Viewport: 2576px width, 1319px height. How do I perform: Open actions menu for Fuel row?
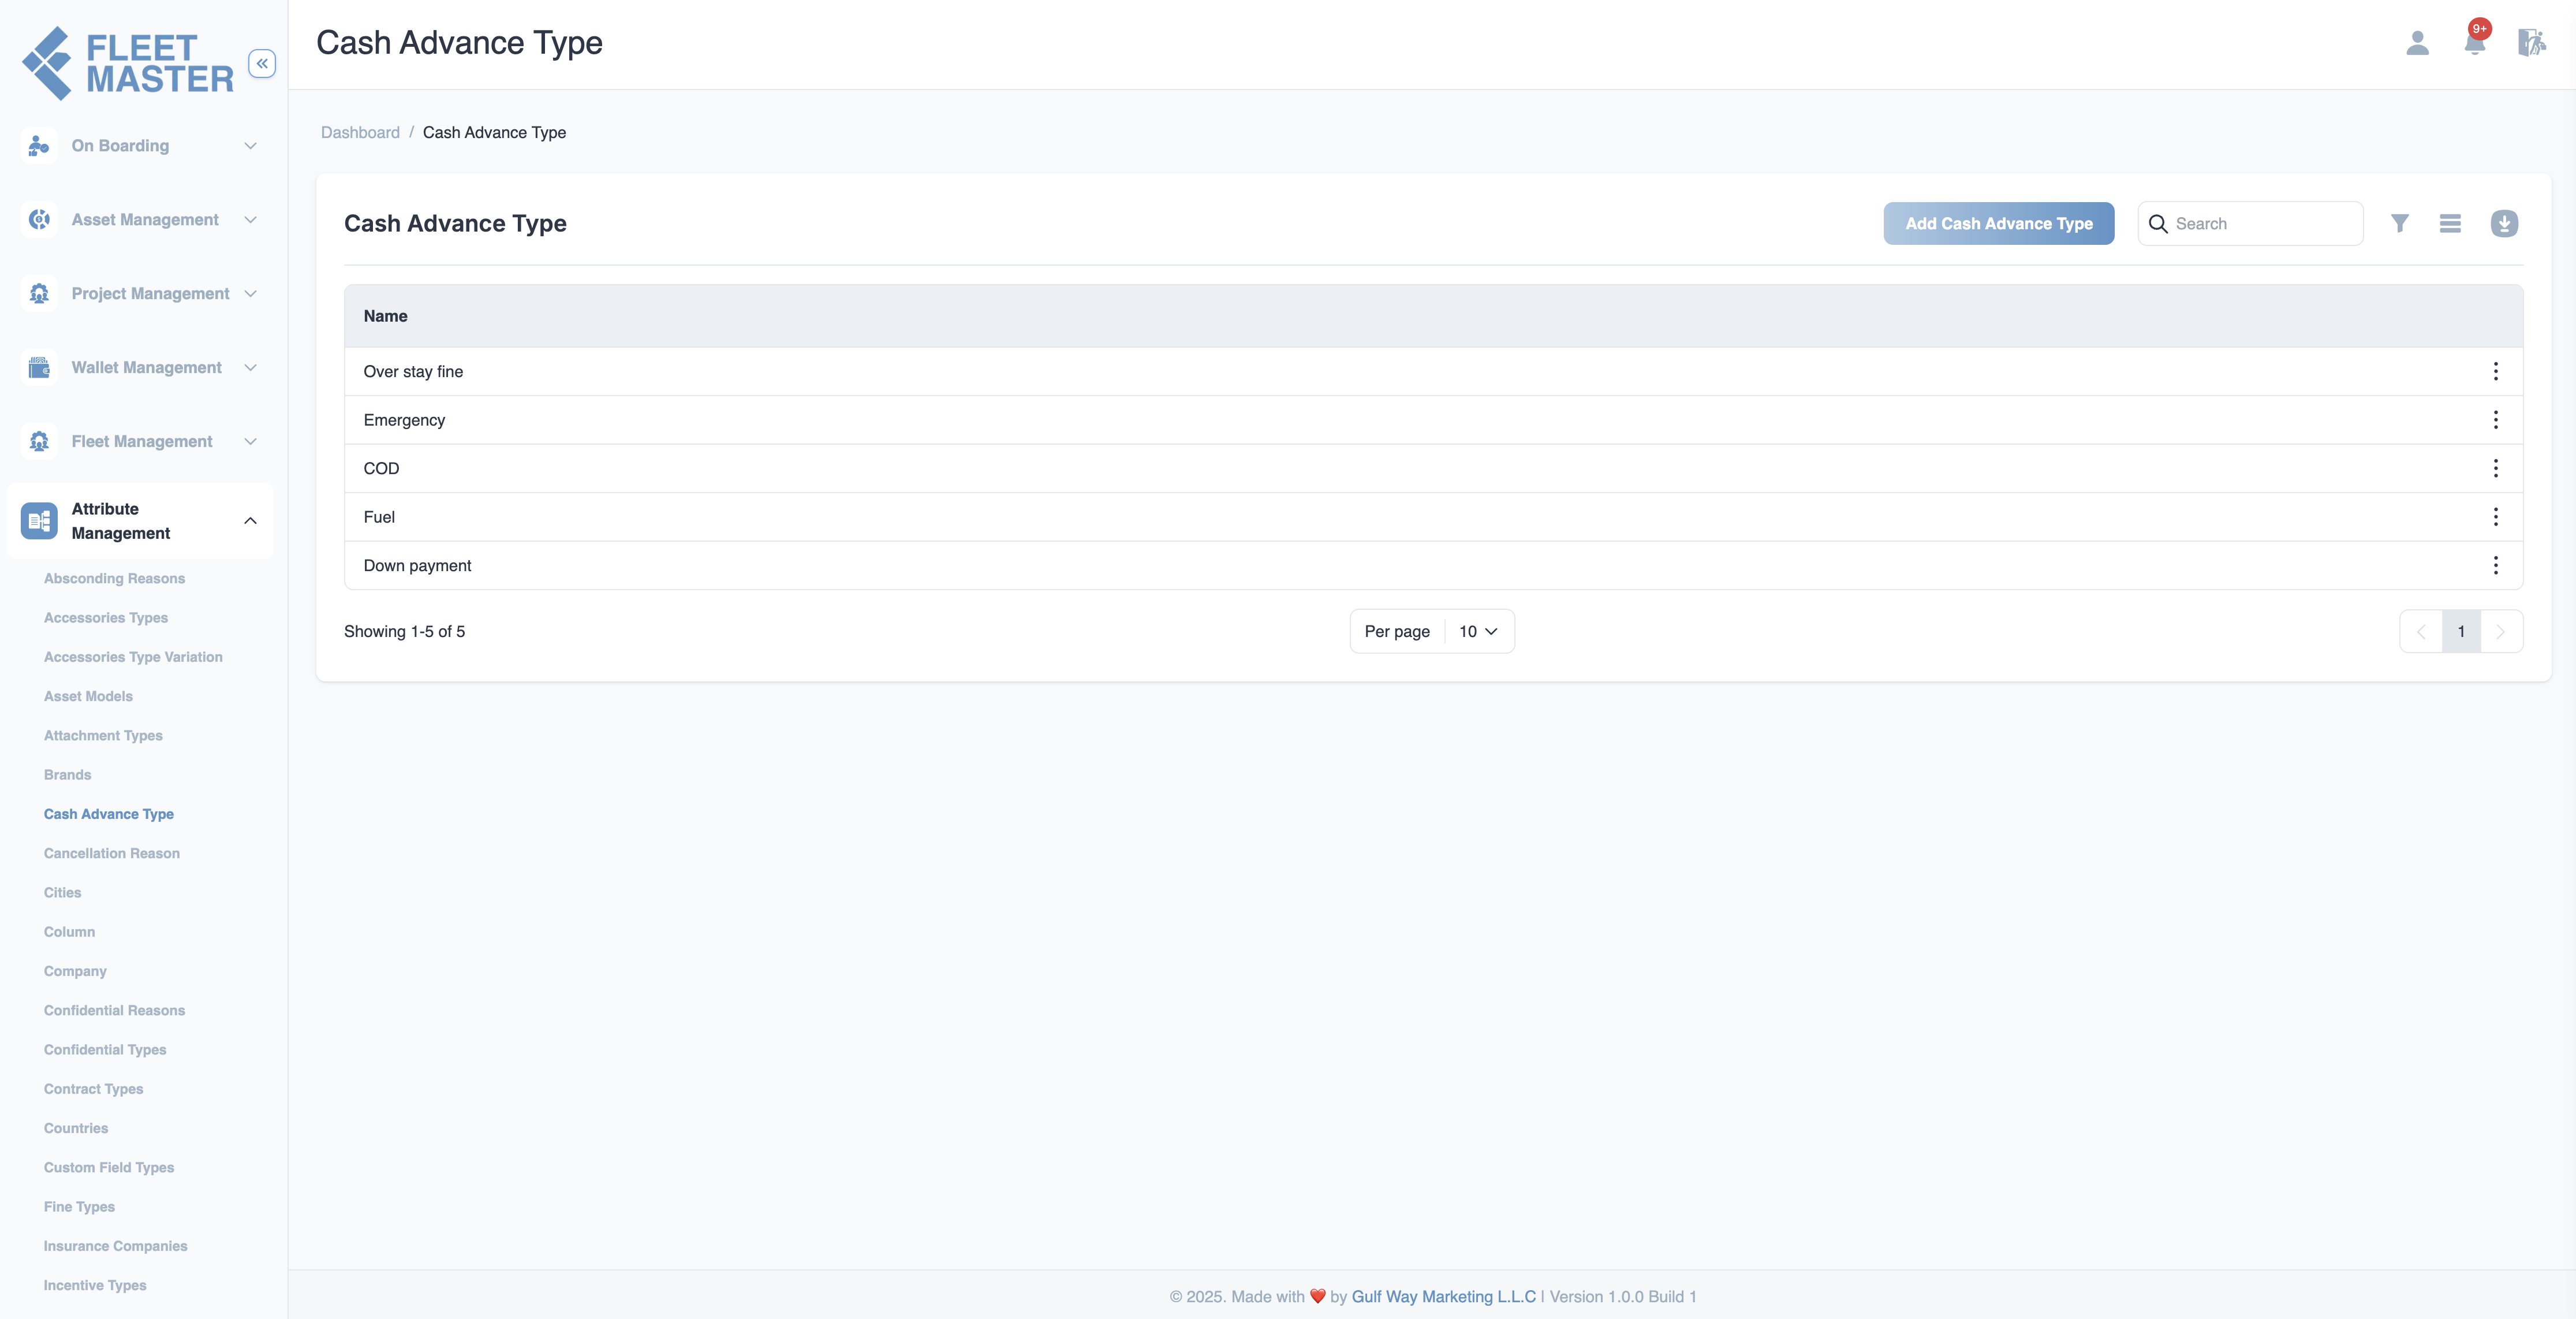pyautogui.click(x=2495, y=517)
